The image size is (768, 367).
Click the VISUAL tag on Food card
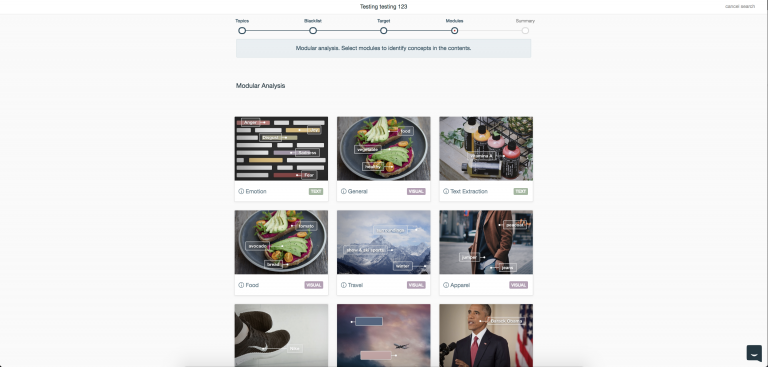tap(313, 285)
